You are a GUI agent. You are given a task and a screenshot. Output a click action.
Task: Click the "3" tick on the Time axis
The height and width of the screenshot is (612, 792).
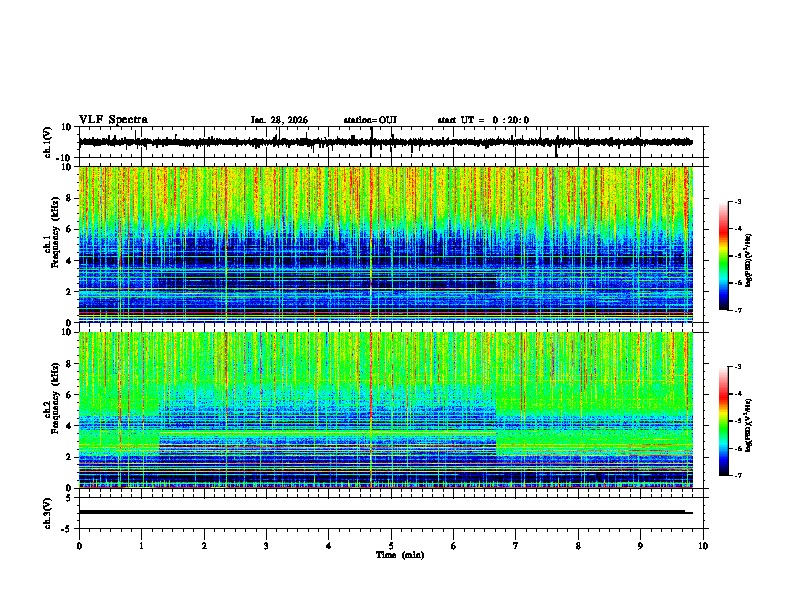pos(266,546)
